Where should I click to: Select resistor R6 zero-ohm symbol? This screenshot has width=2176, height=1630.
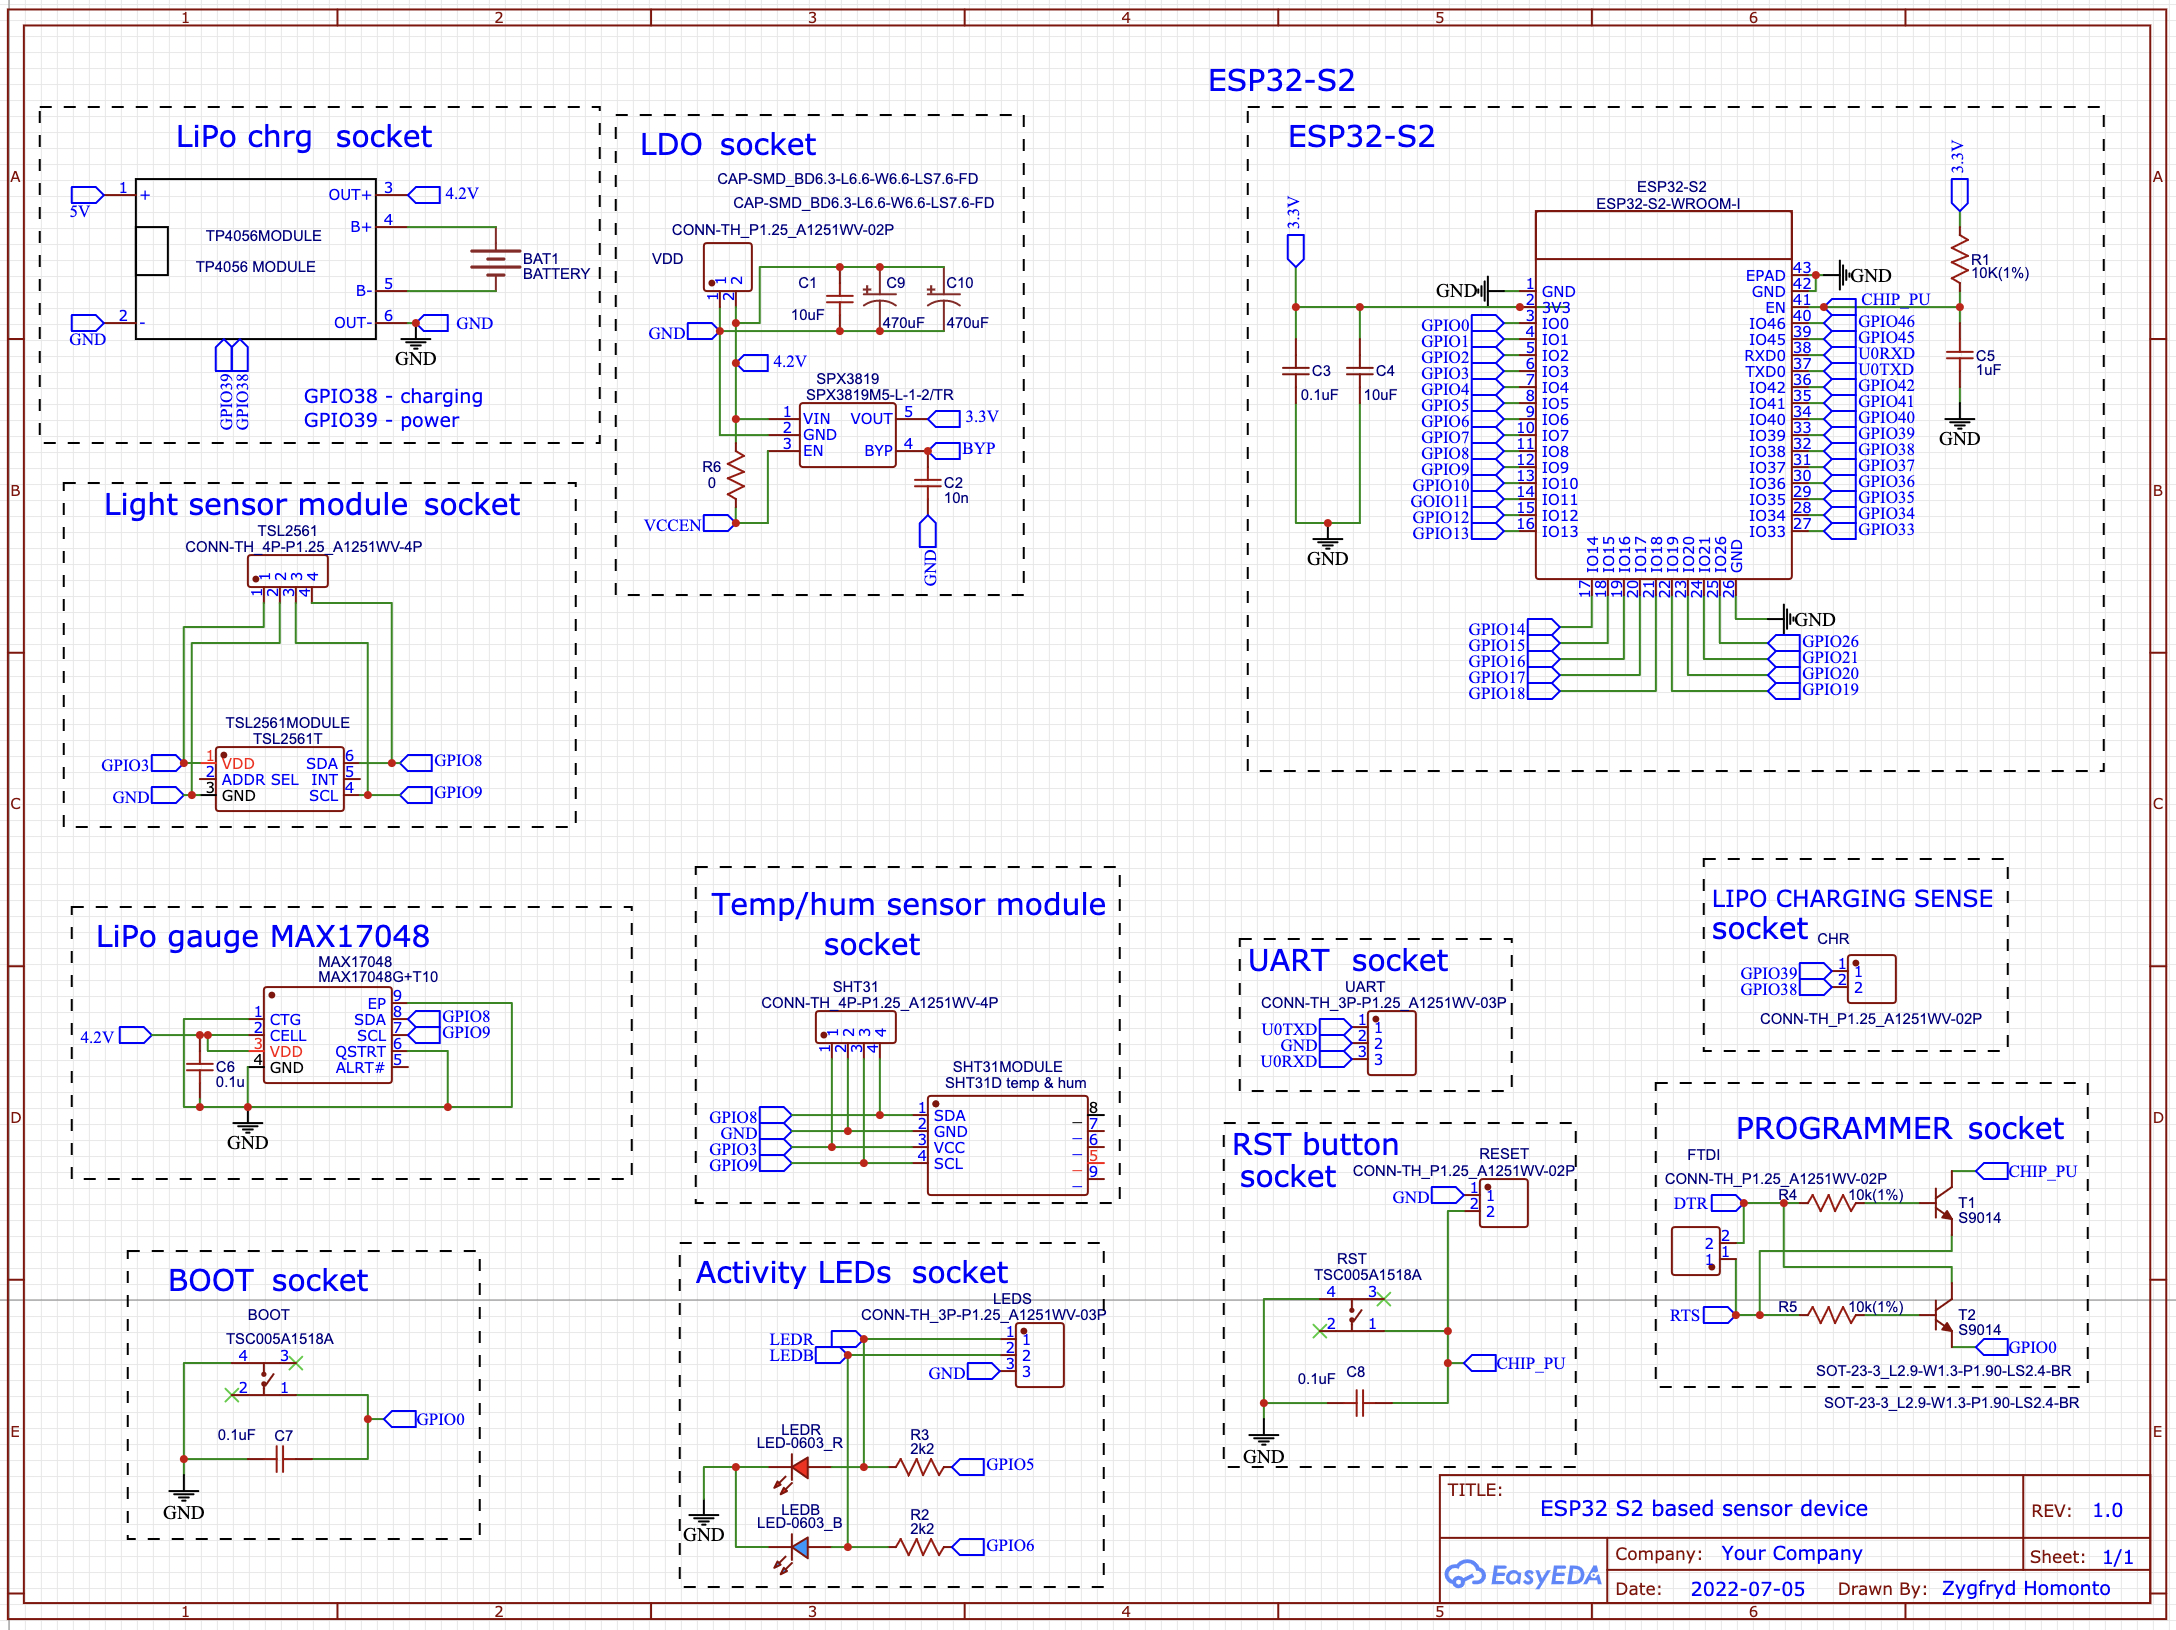point(735,475)
